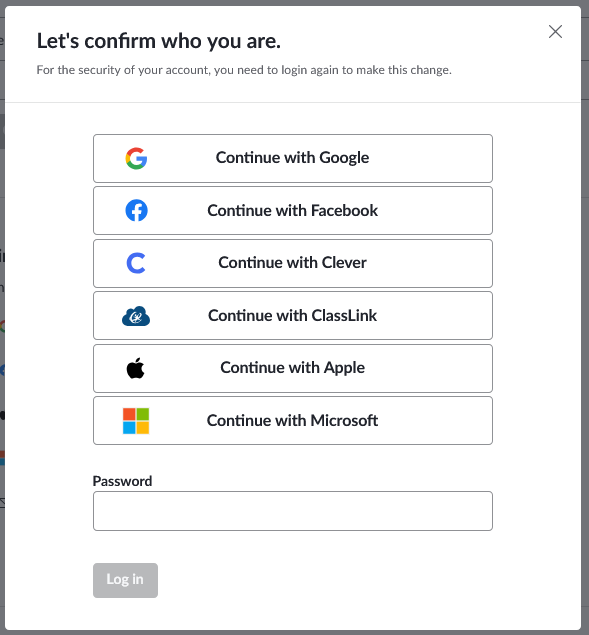Sign in via Continue with ClassLink text
Viewport: 589px width, 635px height.
point(292,315)
